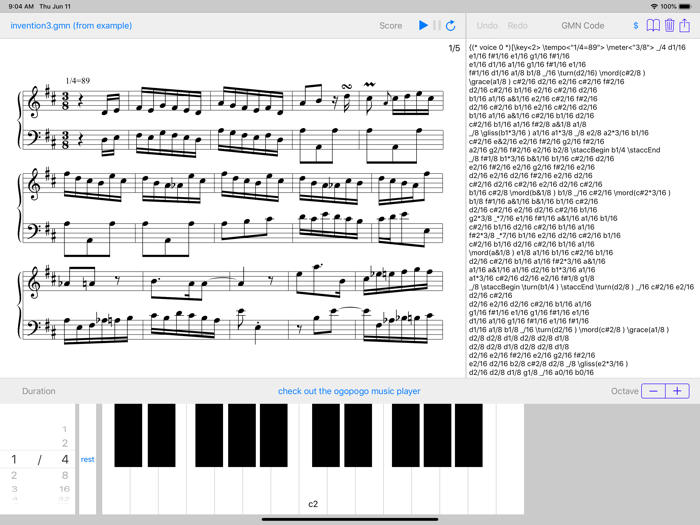Screen dimensions: 700x525
Task: Select denominator 8 in duration picker
Action: [x=65, y=475]
